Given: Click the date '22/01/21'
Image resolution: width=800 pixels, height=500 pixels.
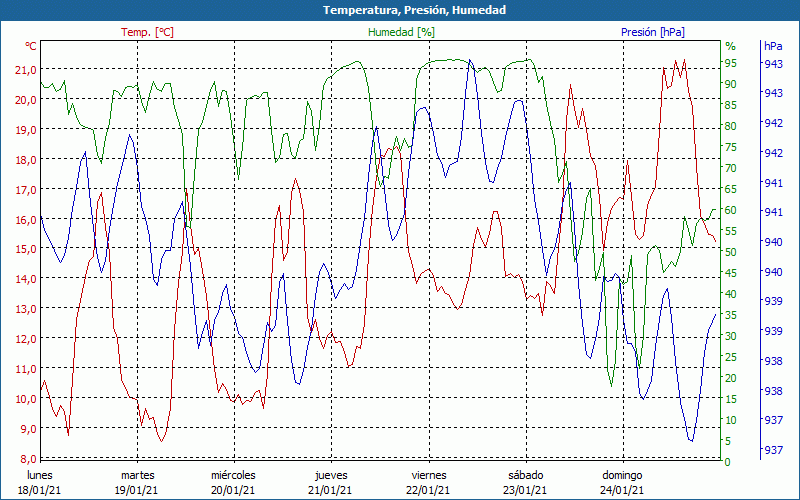Looking at the screenshot, I should point(428,491).
